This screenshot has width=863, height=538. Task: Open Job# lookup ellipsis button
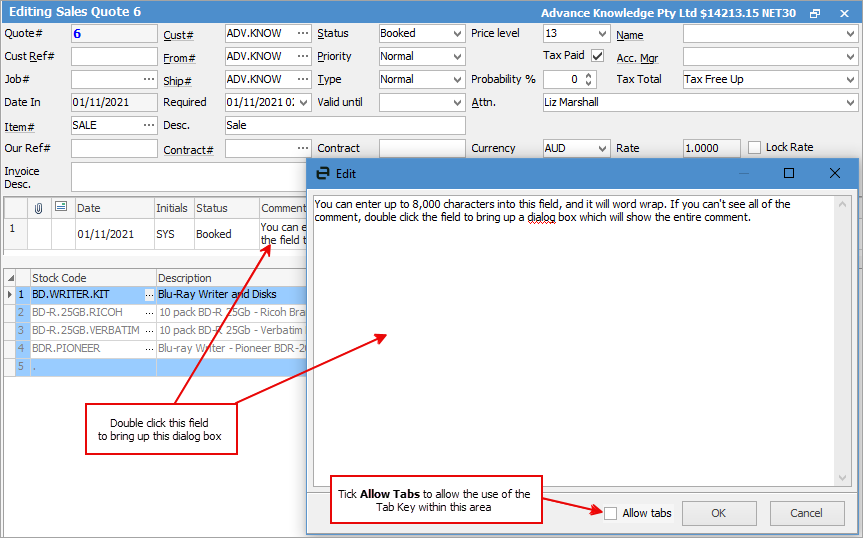tap(149, 80)
